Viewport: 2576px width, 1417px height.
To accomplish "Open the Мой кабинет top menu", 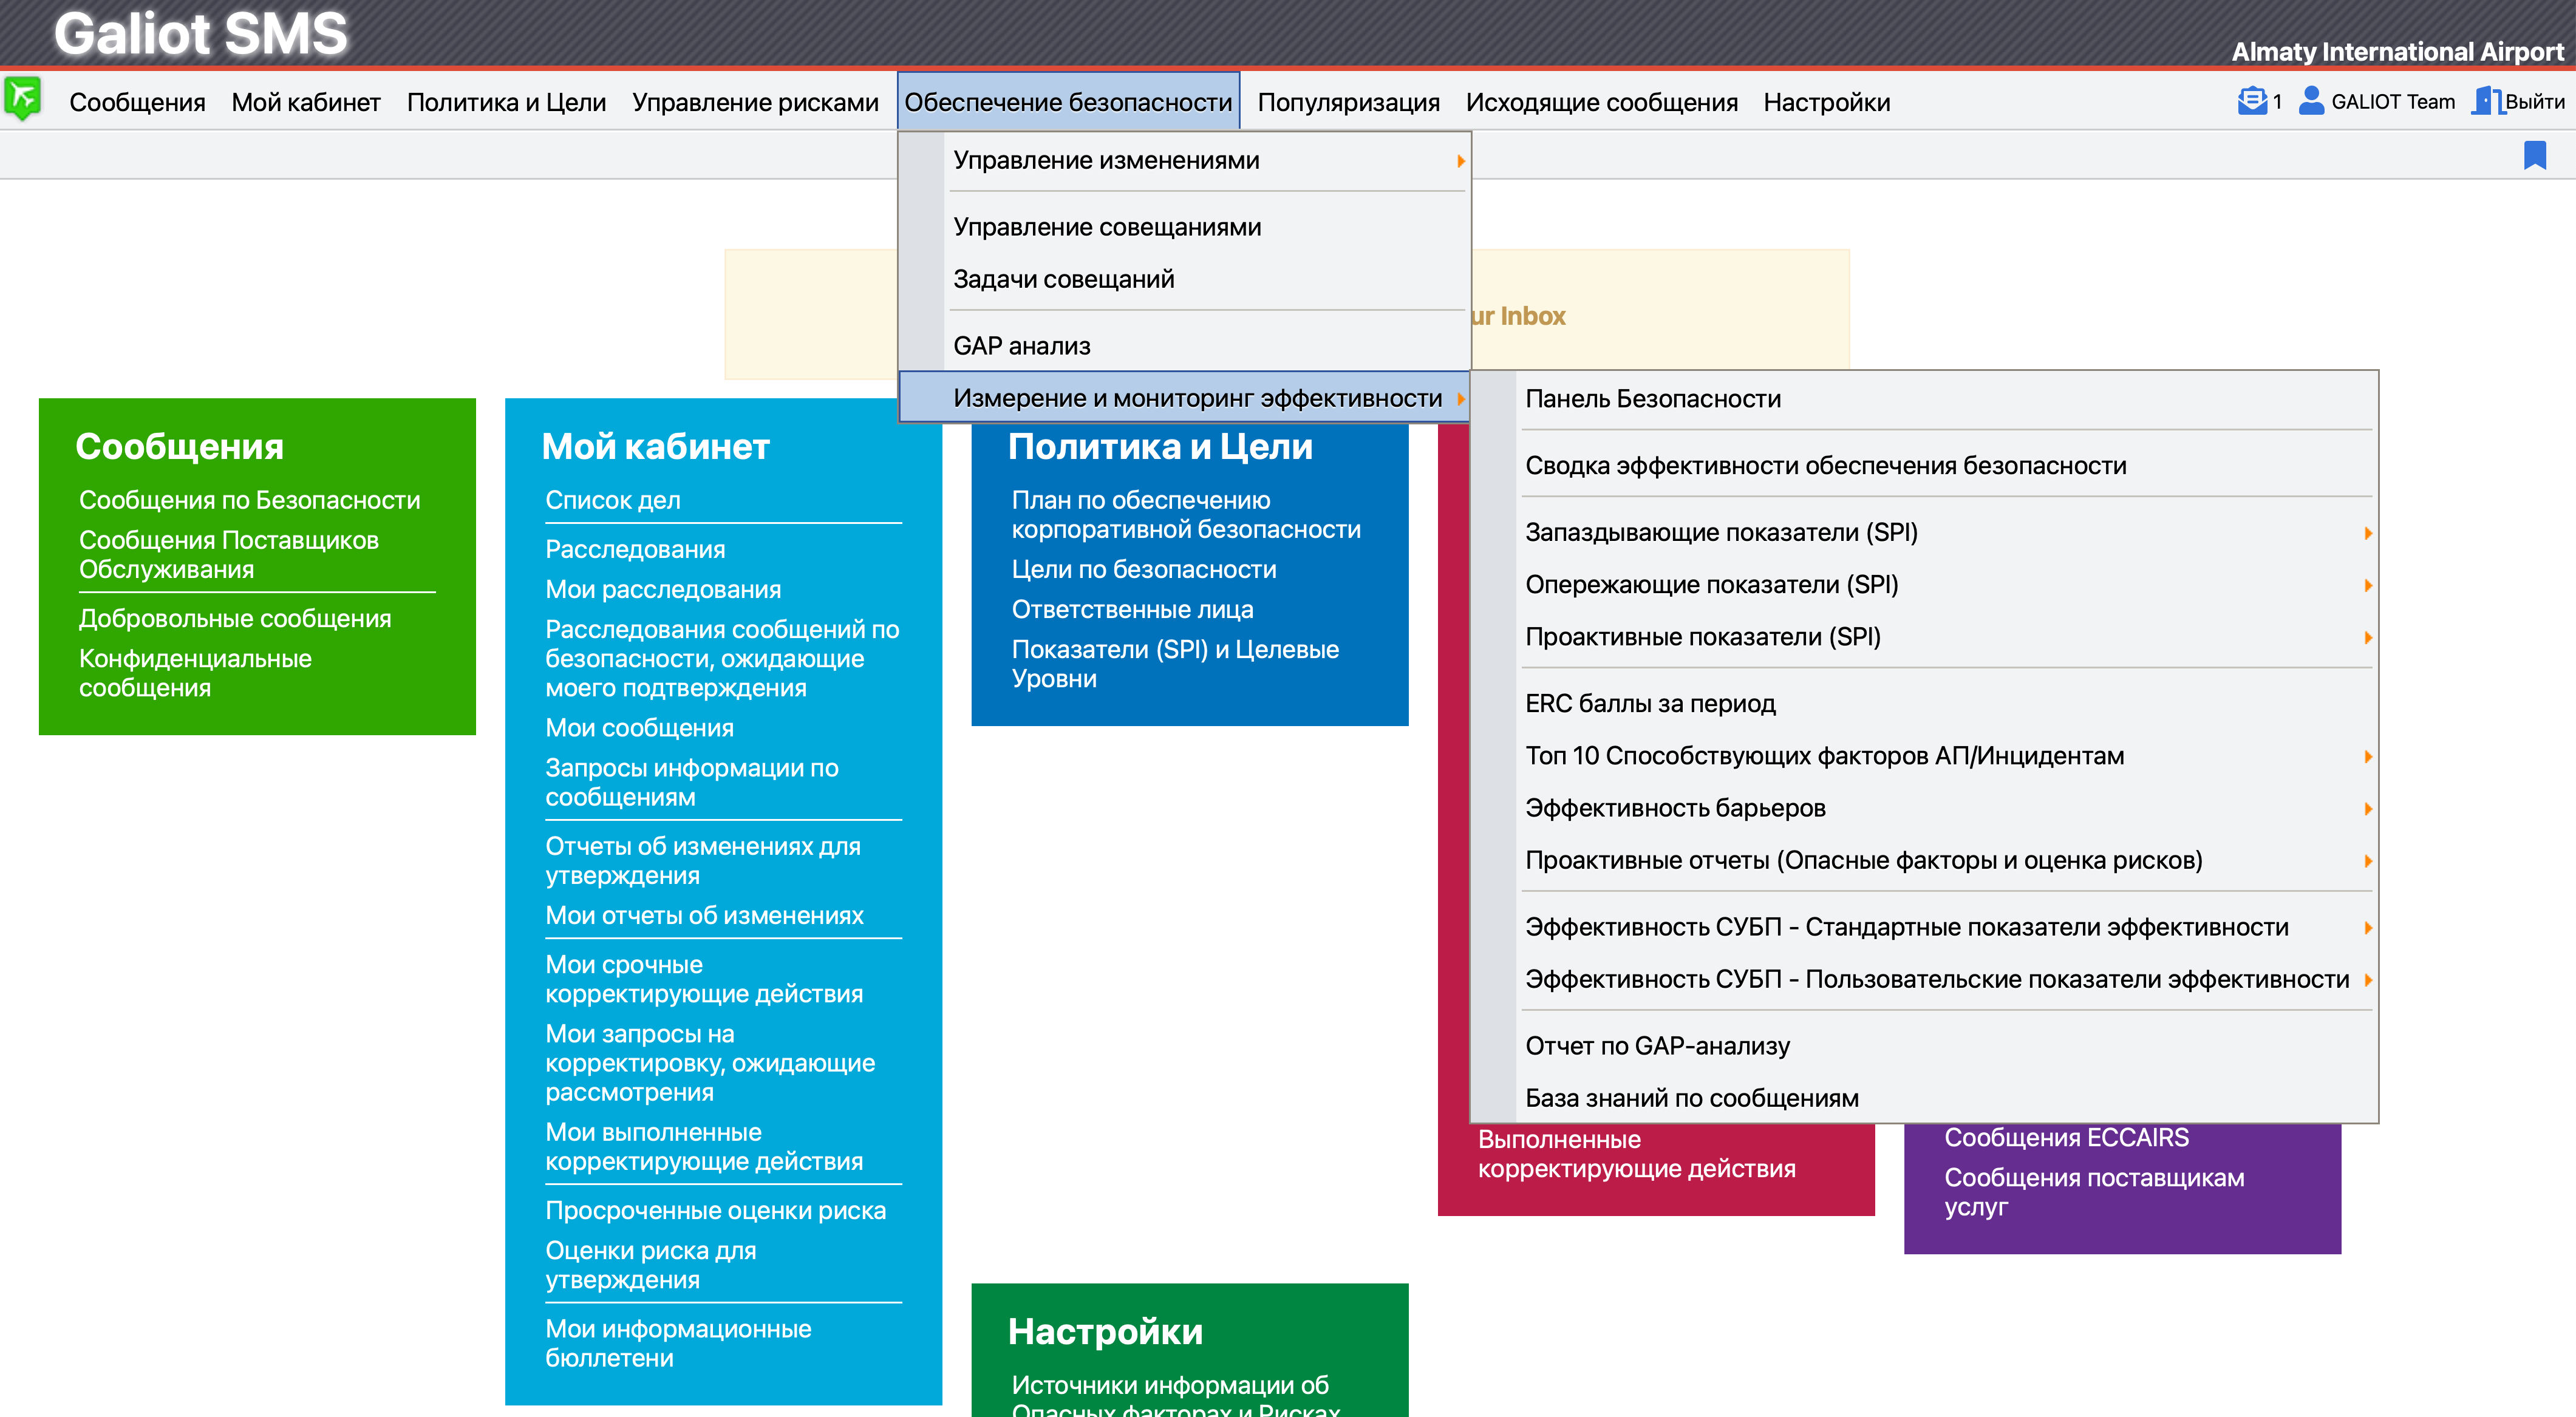I will [x=306, y=102].
